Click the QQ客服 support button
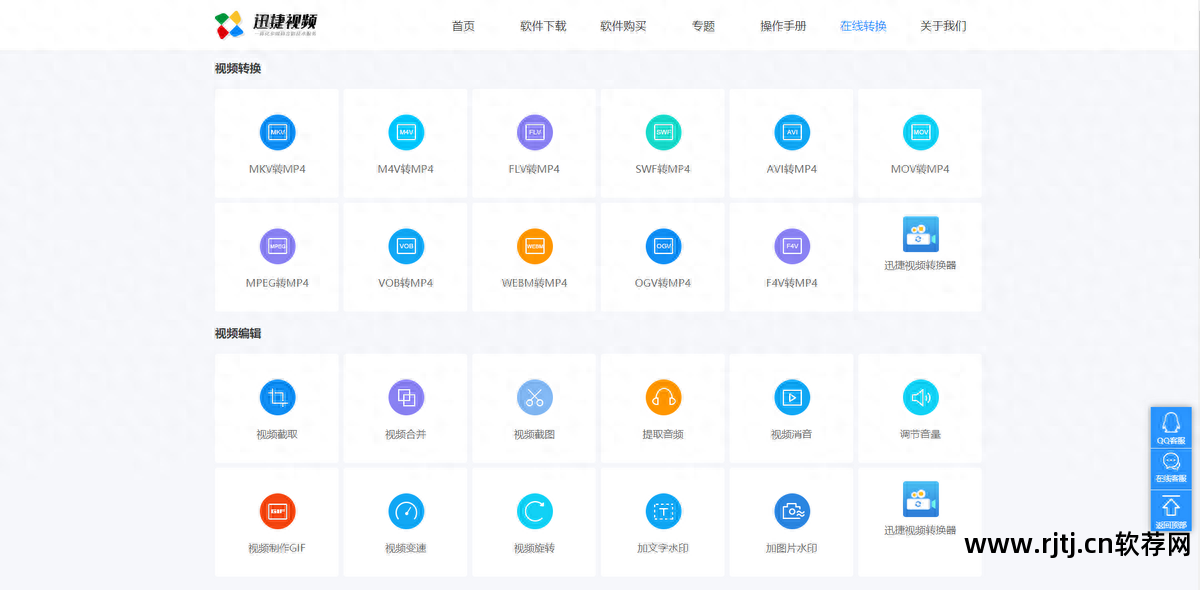The image size is (1200, 590). tap(1172, 425)
